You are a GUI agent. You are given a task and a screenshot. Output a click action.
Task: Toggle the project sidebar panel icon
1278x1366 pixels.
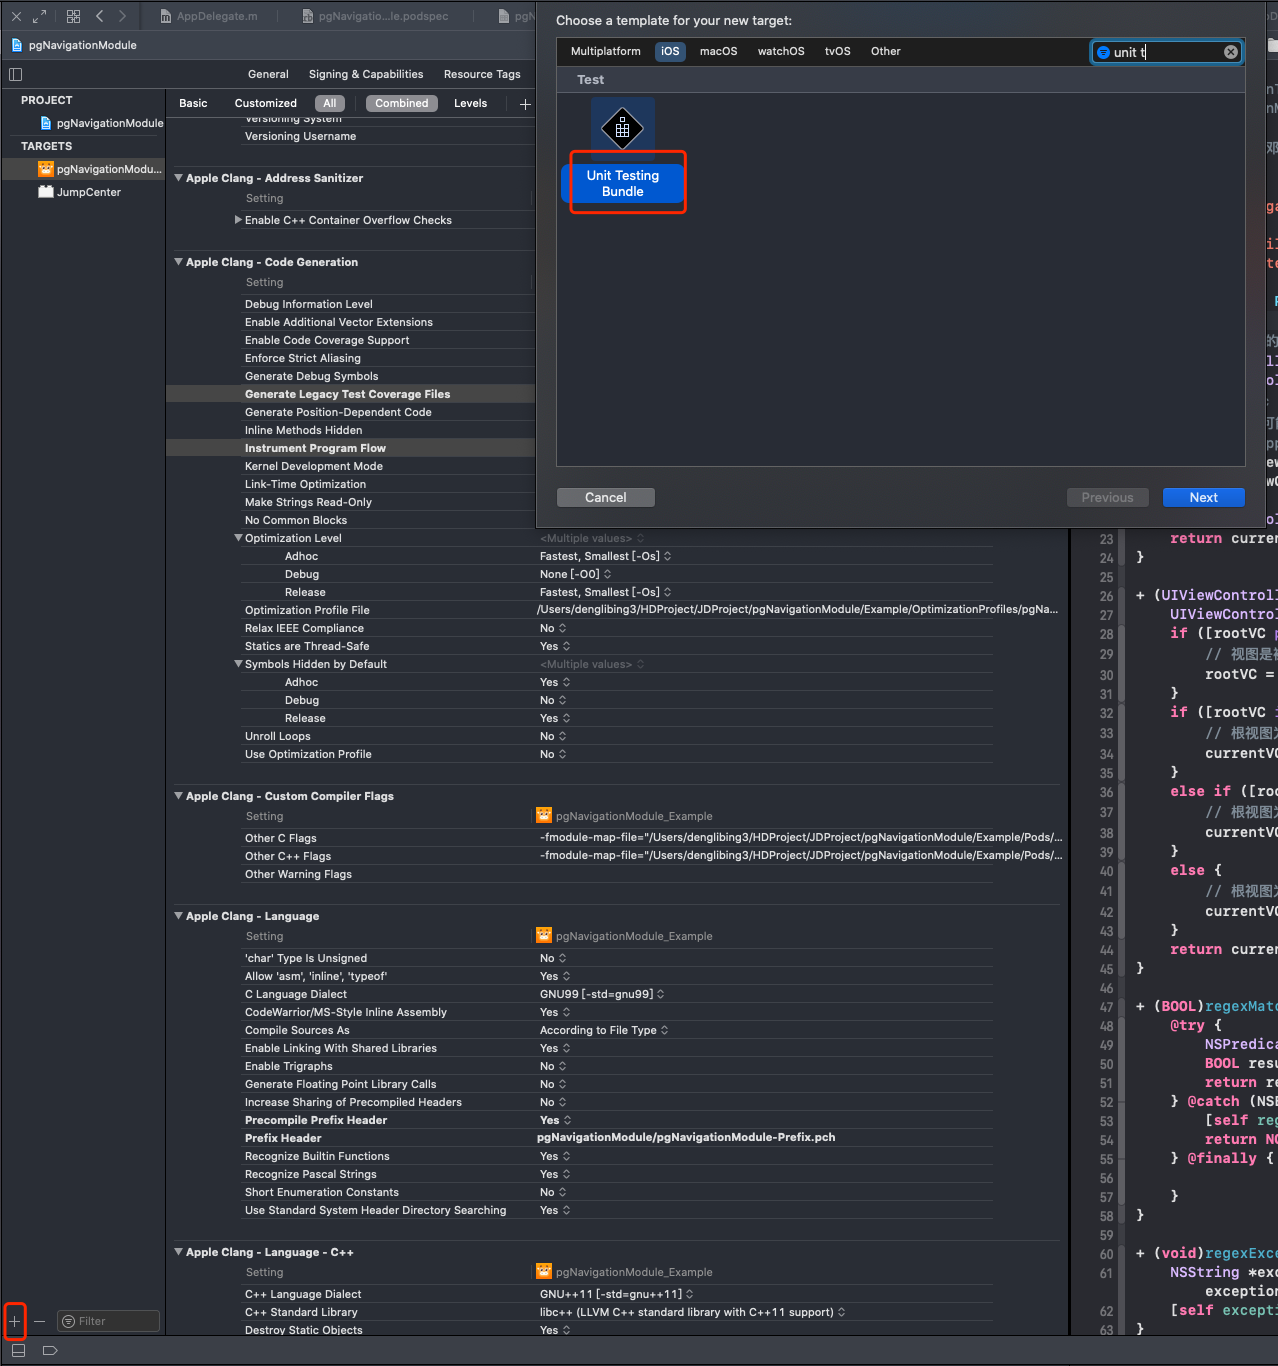pos(15,74)
